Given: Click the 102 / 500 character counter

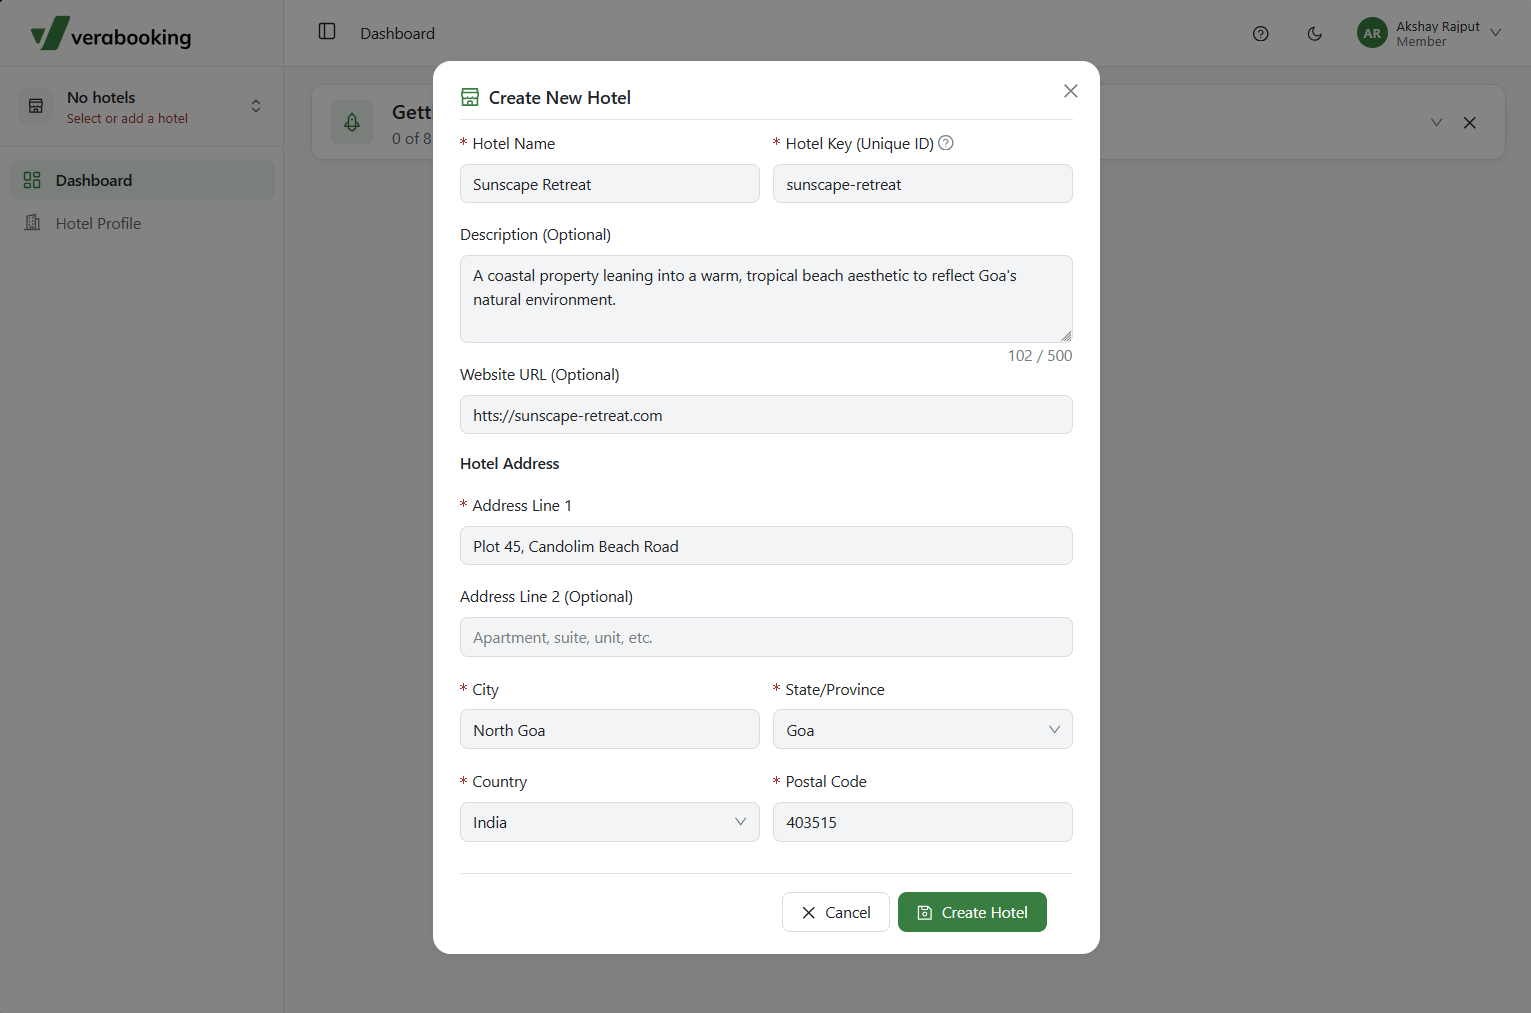Looking at the screenshot, I should 1040,356.
